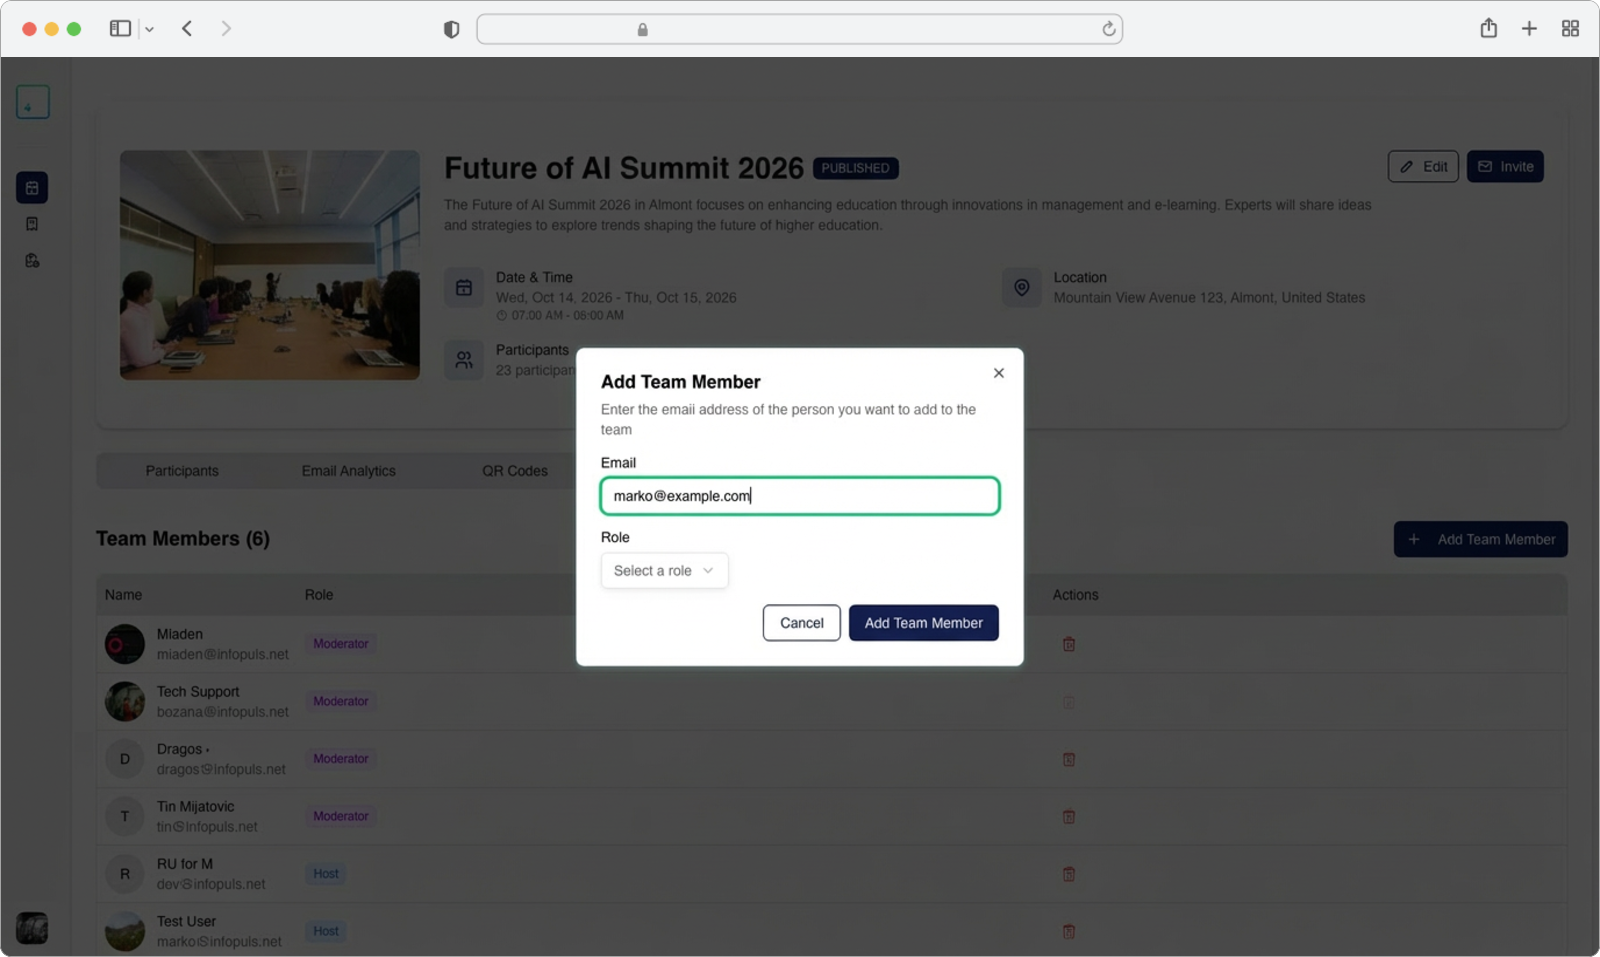The image size is (1600, 957).
Task: Select the QR Codes tab
Action: coord(514,471)
